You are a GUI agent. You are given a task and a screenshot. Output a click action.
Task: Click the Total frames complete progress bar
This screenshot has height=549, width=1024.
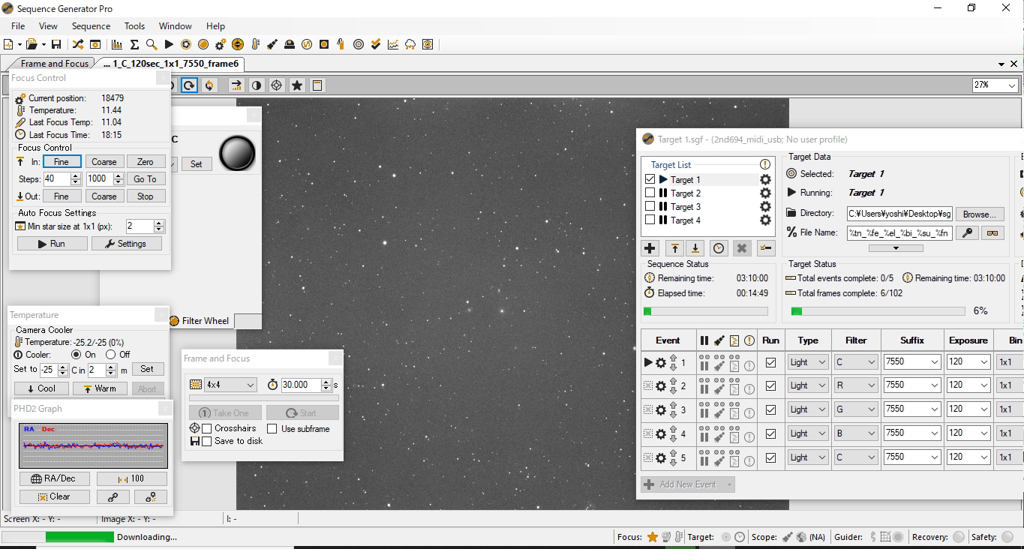tap(877, 311)
